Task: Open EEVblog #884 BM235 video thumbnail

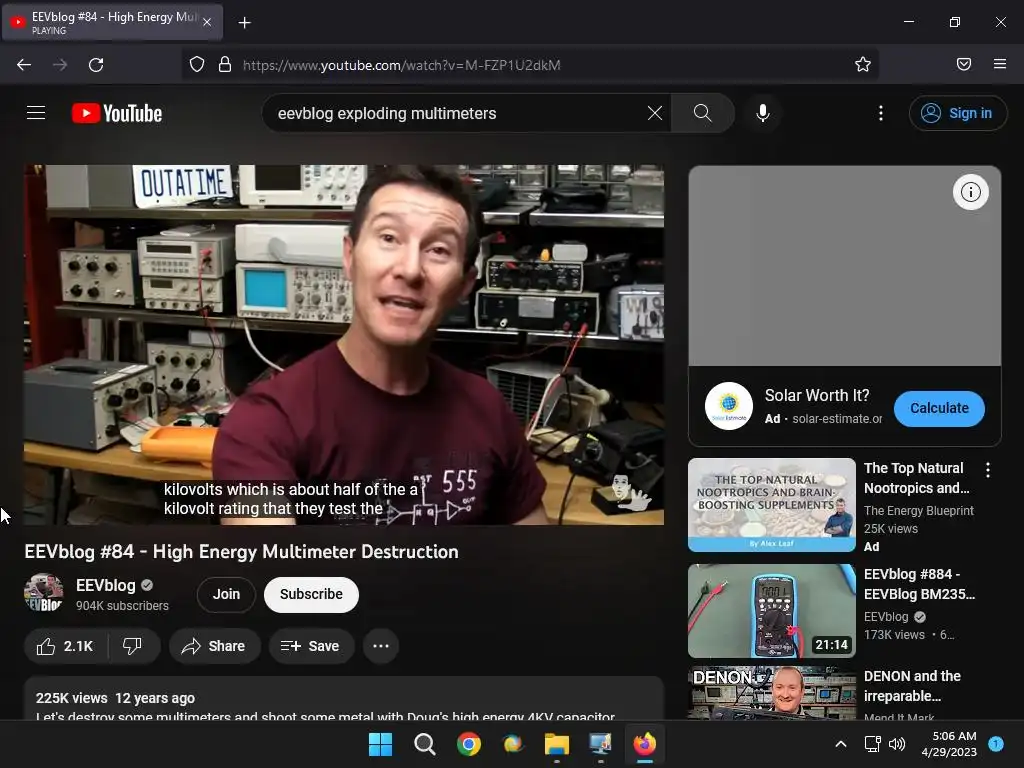Action: point(772,611)
